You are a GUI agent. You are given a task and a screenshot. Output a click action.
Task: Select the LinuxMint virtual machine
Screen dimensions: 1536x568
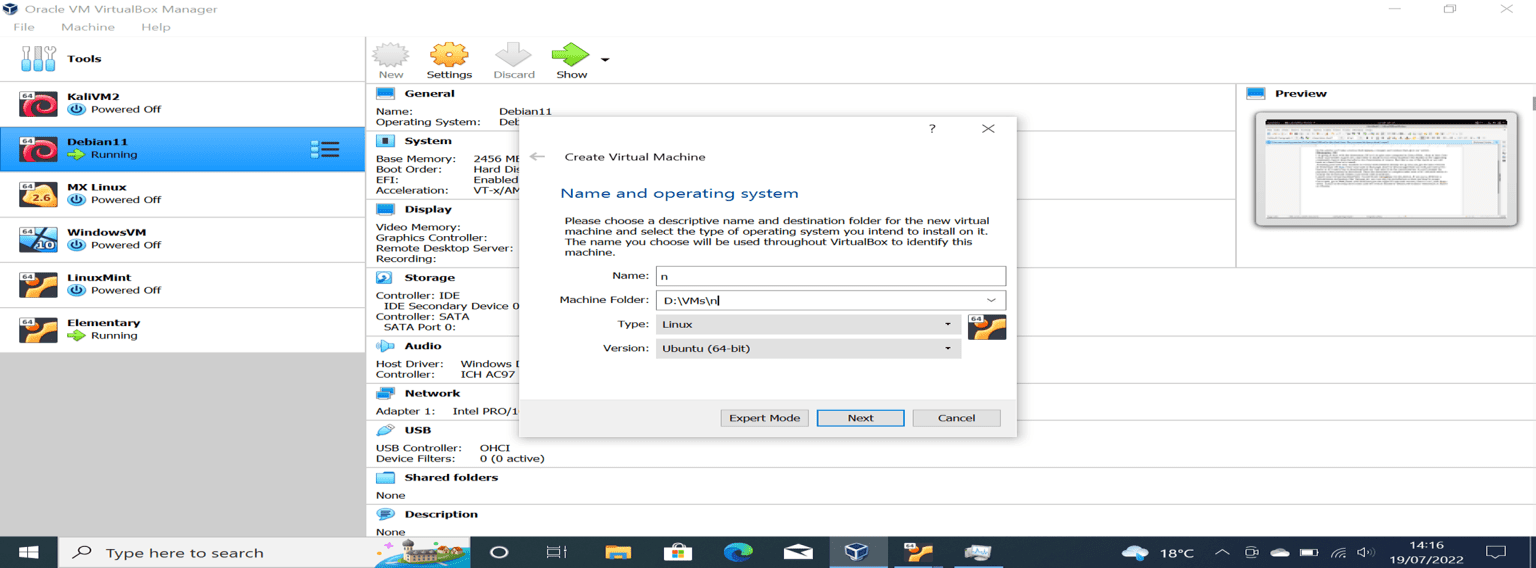(182, 284)
